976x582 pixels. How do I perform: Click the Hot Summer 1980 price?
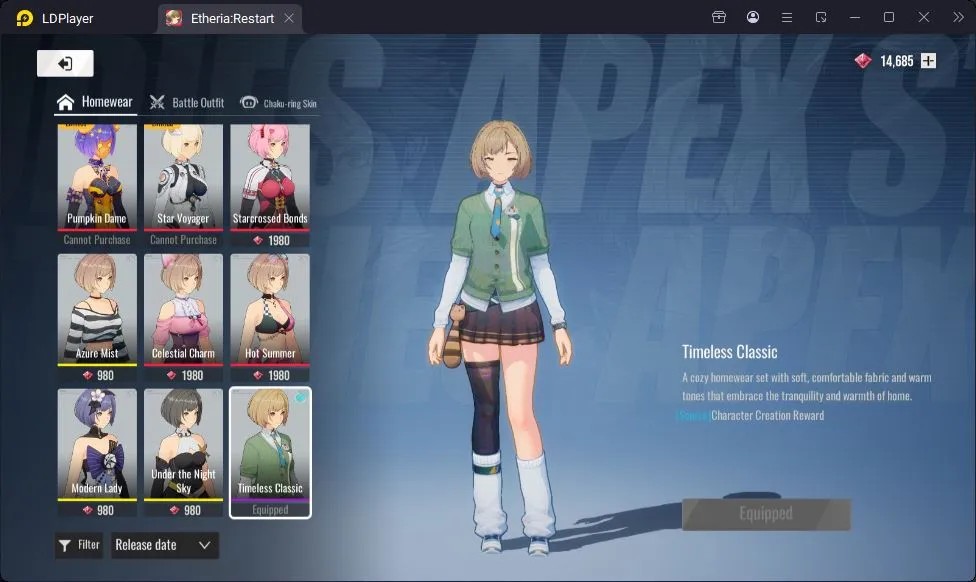[271, 375]
